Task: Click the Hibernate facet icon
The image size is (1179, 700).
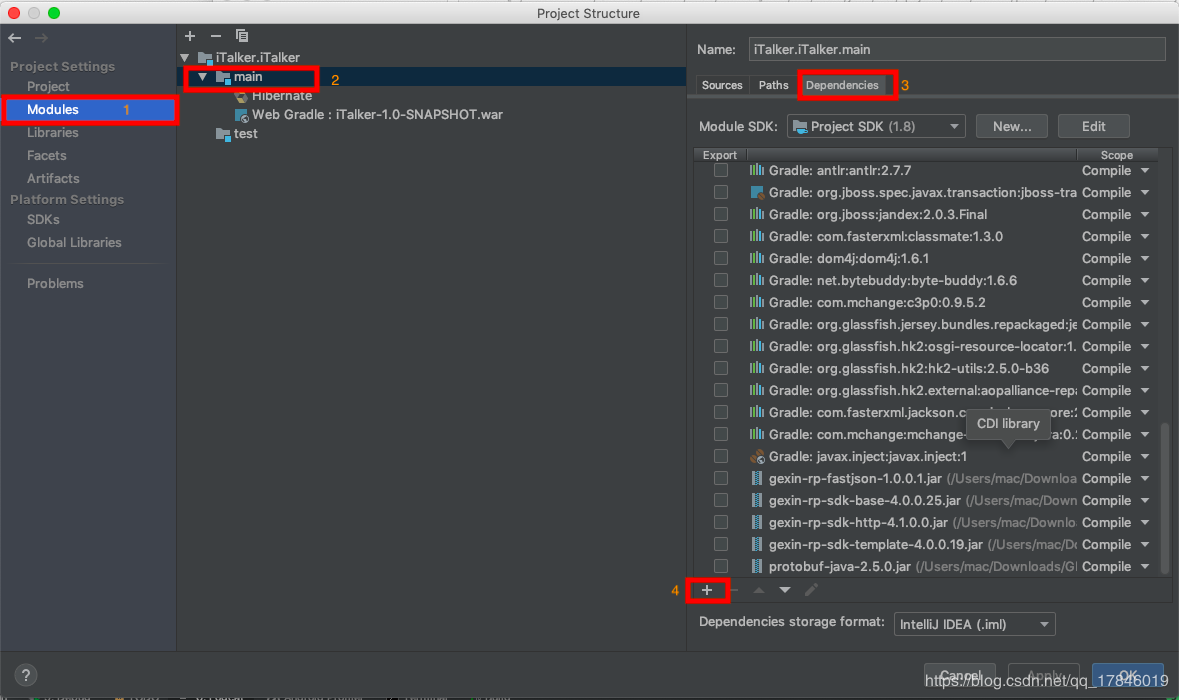Action: point(241,96)
